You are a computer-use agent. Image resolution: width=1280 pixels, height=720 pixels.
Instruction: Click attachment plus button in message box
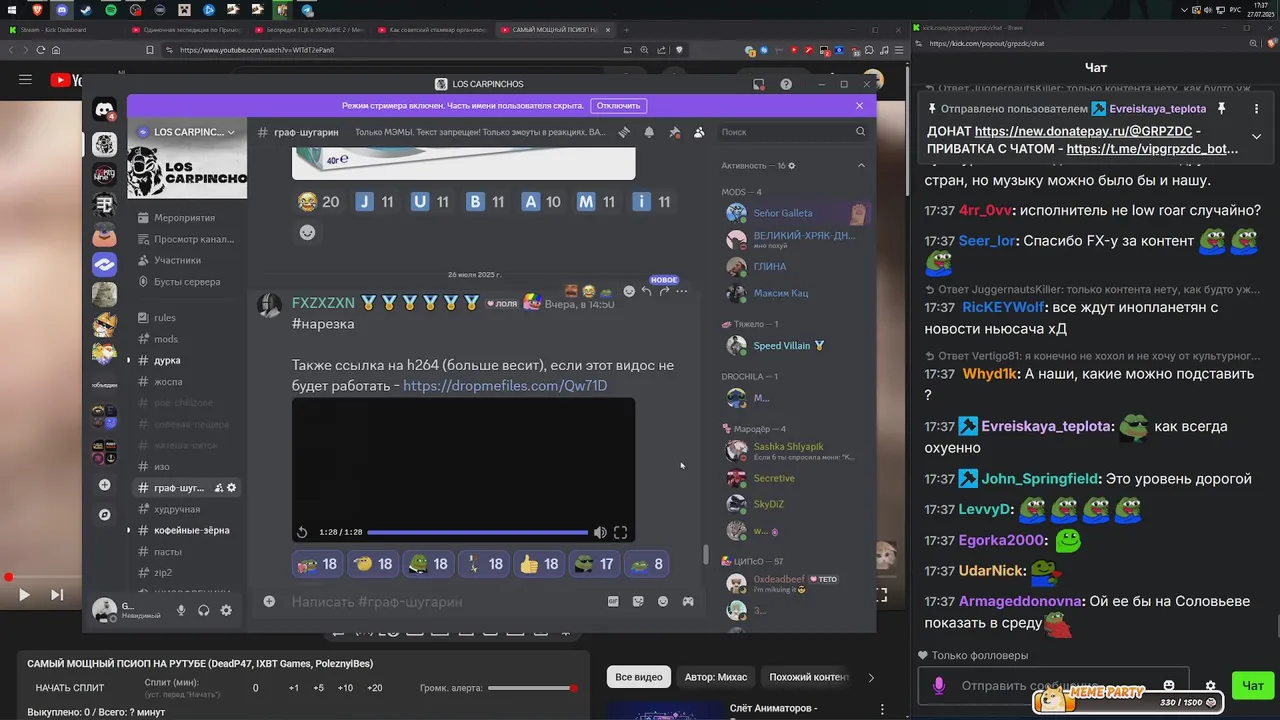coord(269,601)
